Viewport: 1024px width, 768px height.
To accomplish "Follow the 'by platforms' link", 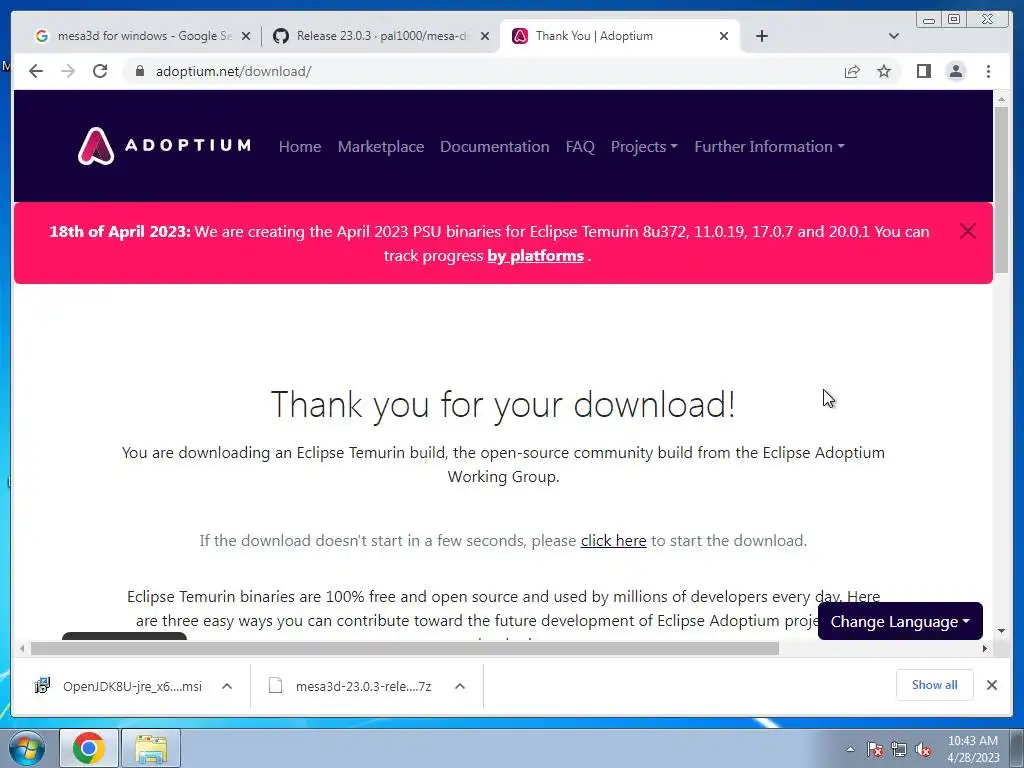I will coord(536,255).
